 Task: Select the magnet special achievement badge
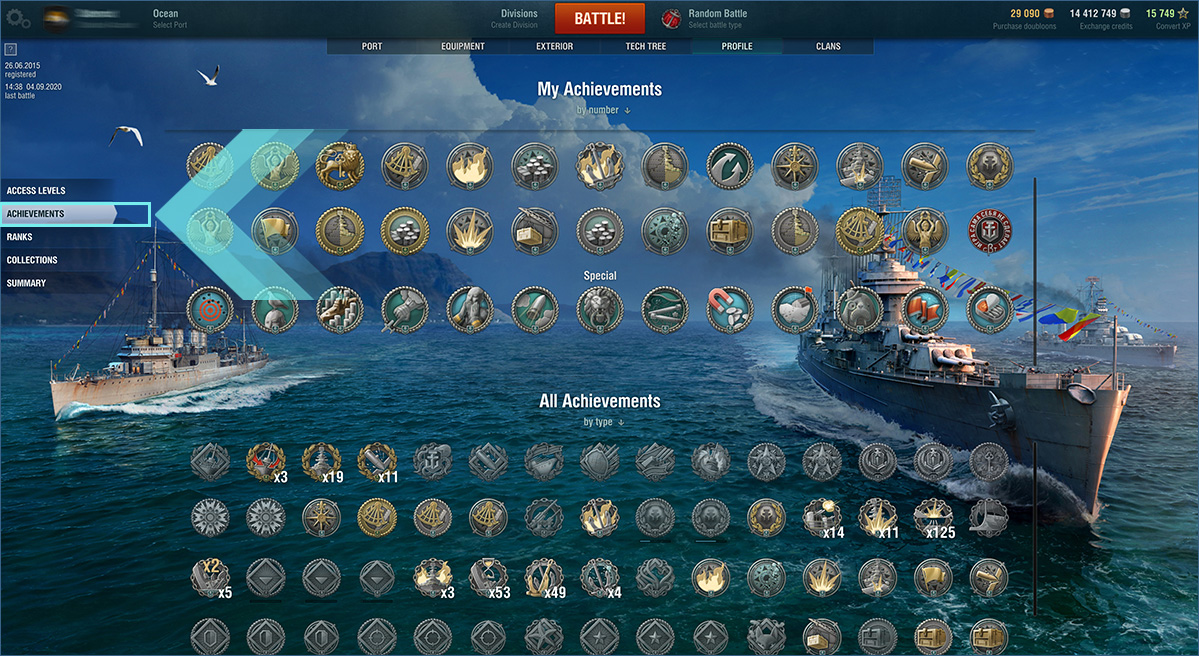point(730,310)
